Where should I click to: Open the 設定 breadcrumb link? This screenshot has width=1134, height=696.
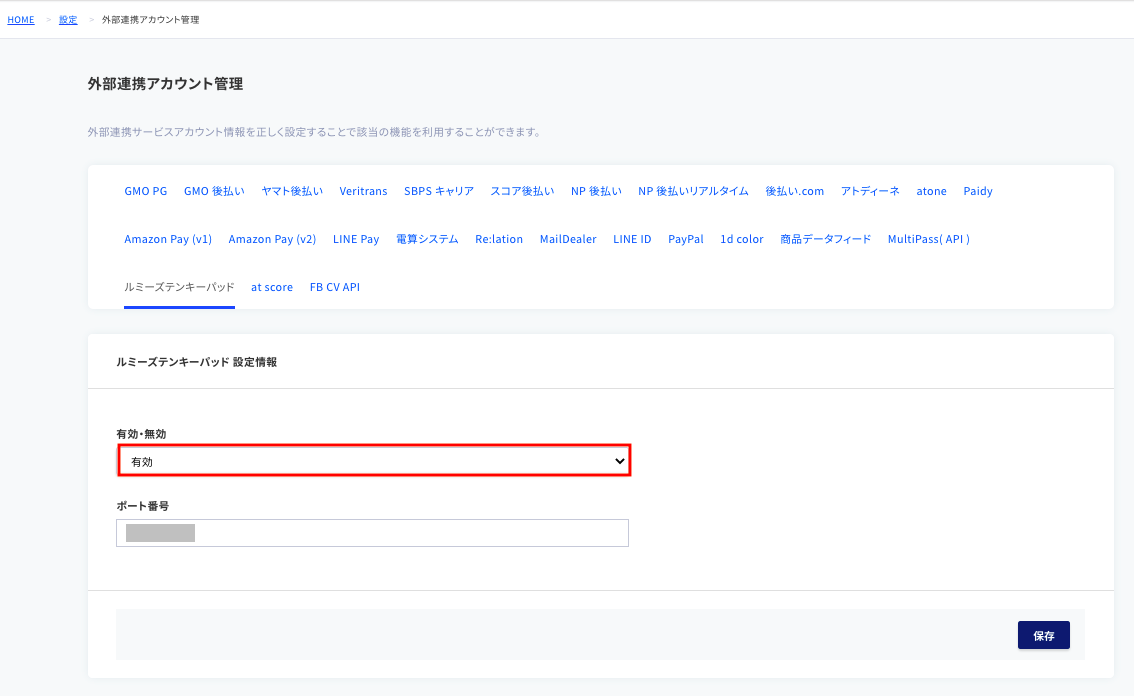pyautogui.click(x=67, y=19)
